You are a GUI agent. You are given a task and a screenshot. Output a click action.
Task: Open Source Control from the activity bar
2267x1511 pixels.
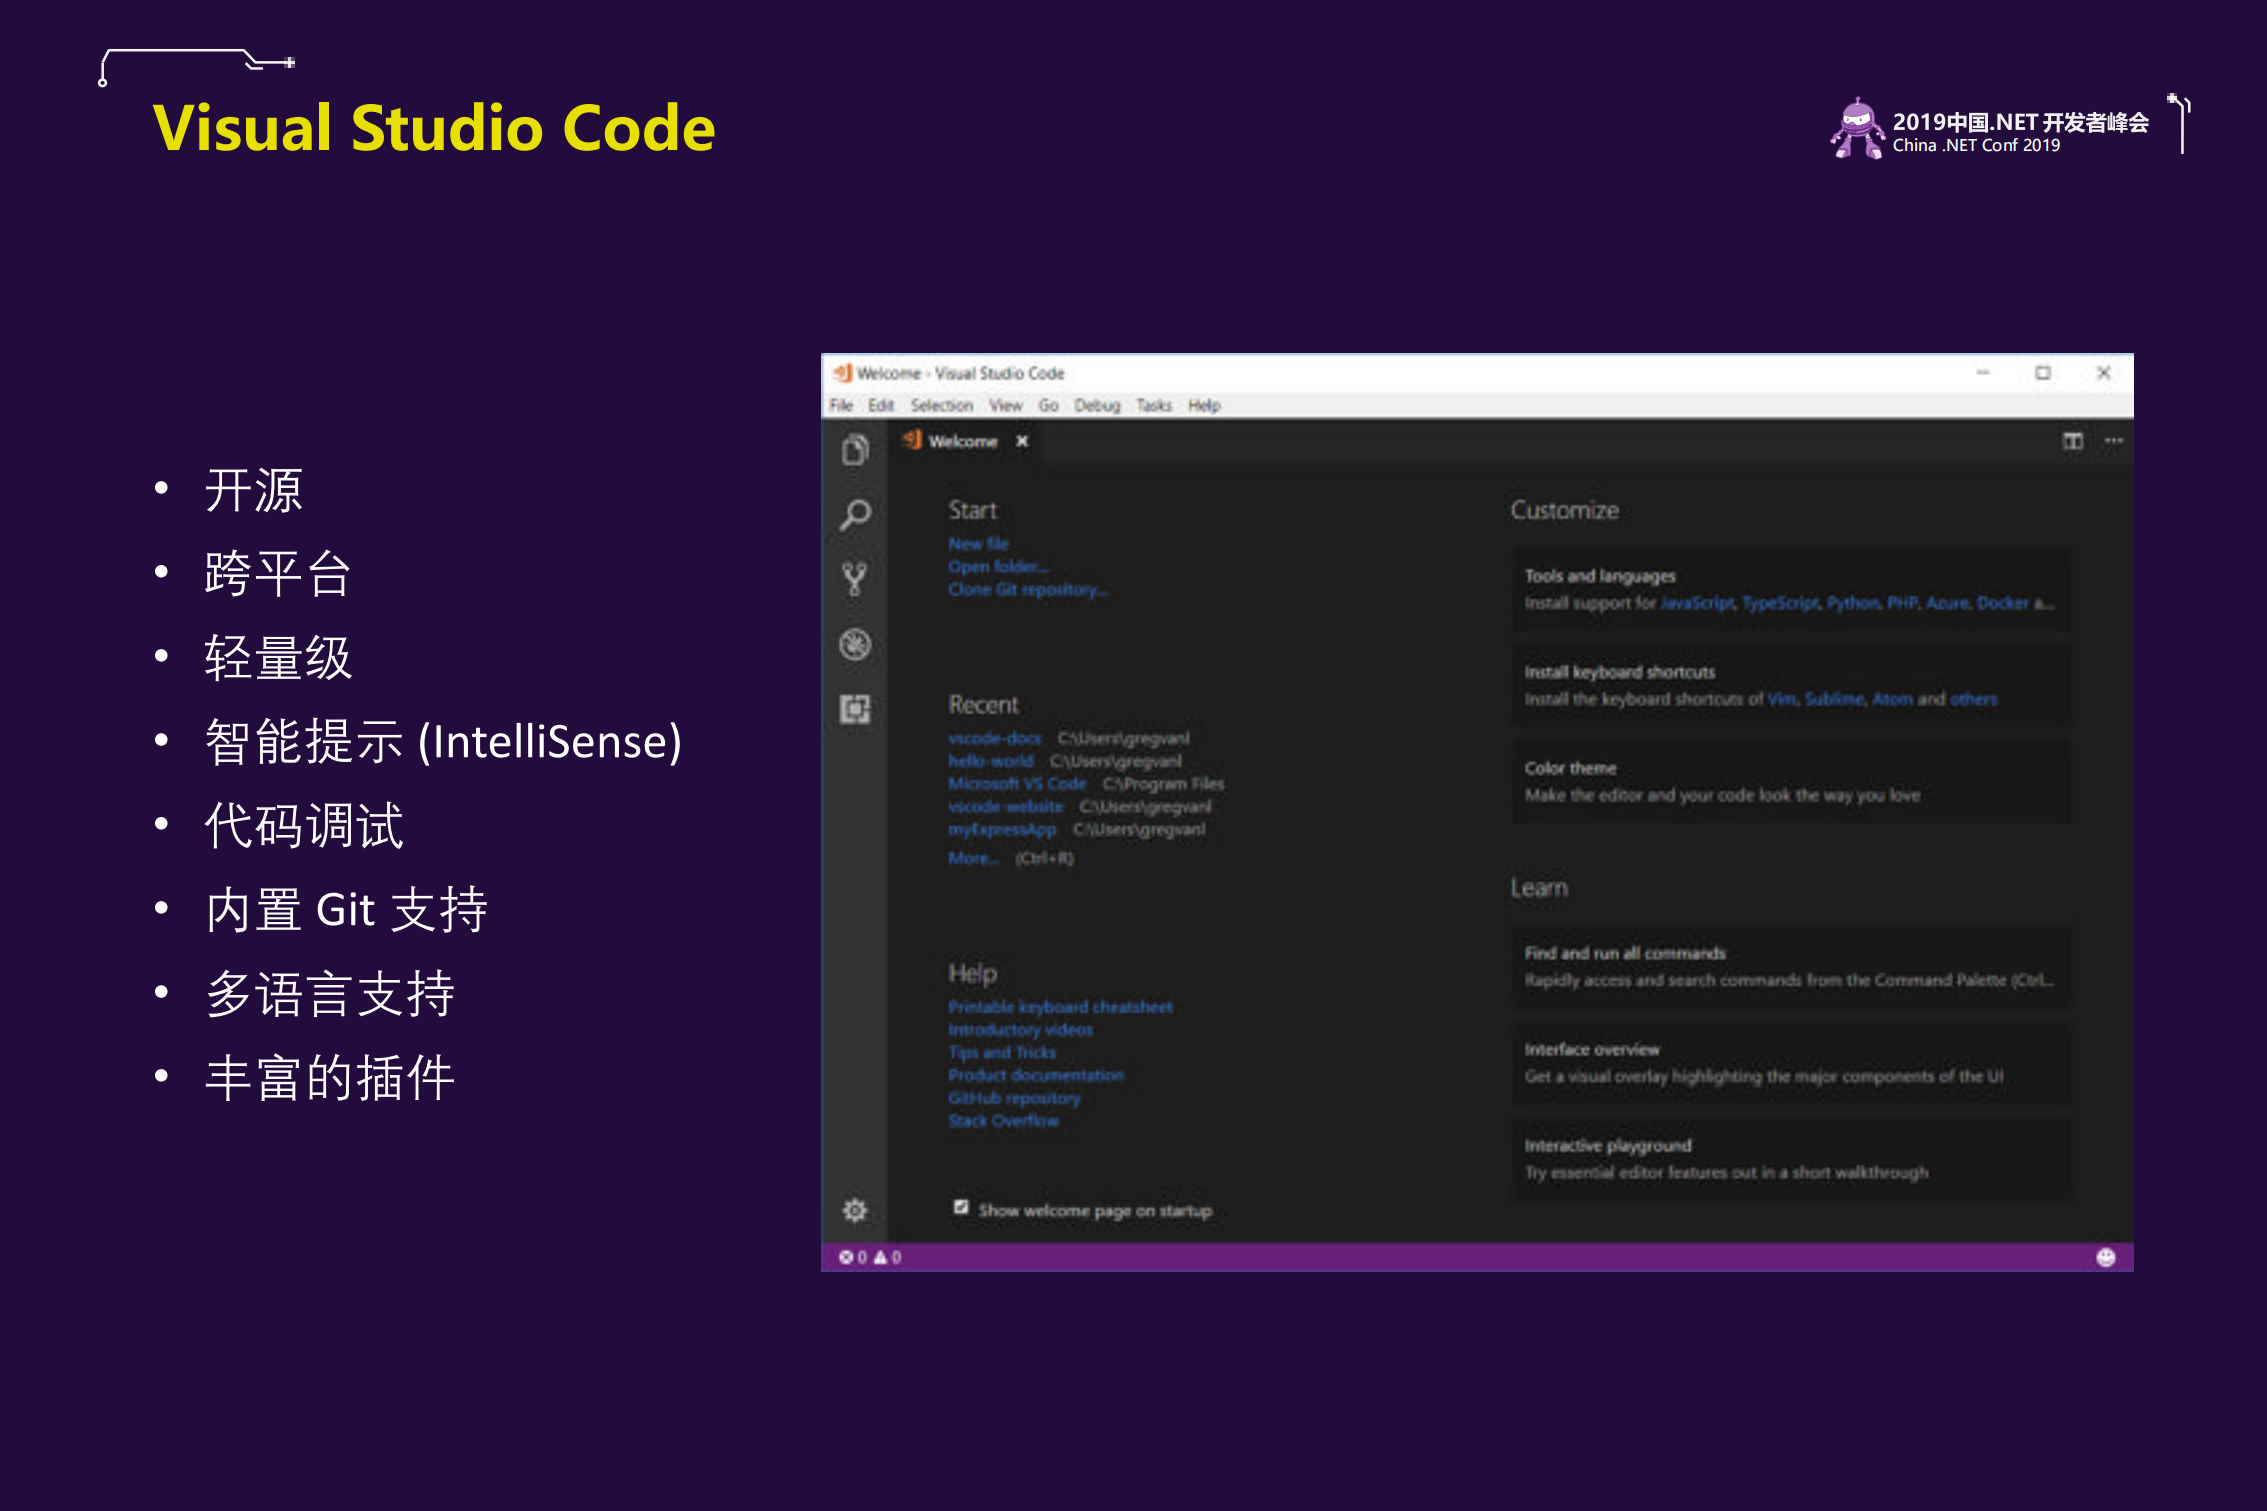[855, 579]
